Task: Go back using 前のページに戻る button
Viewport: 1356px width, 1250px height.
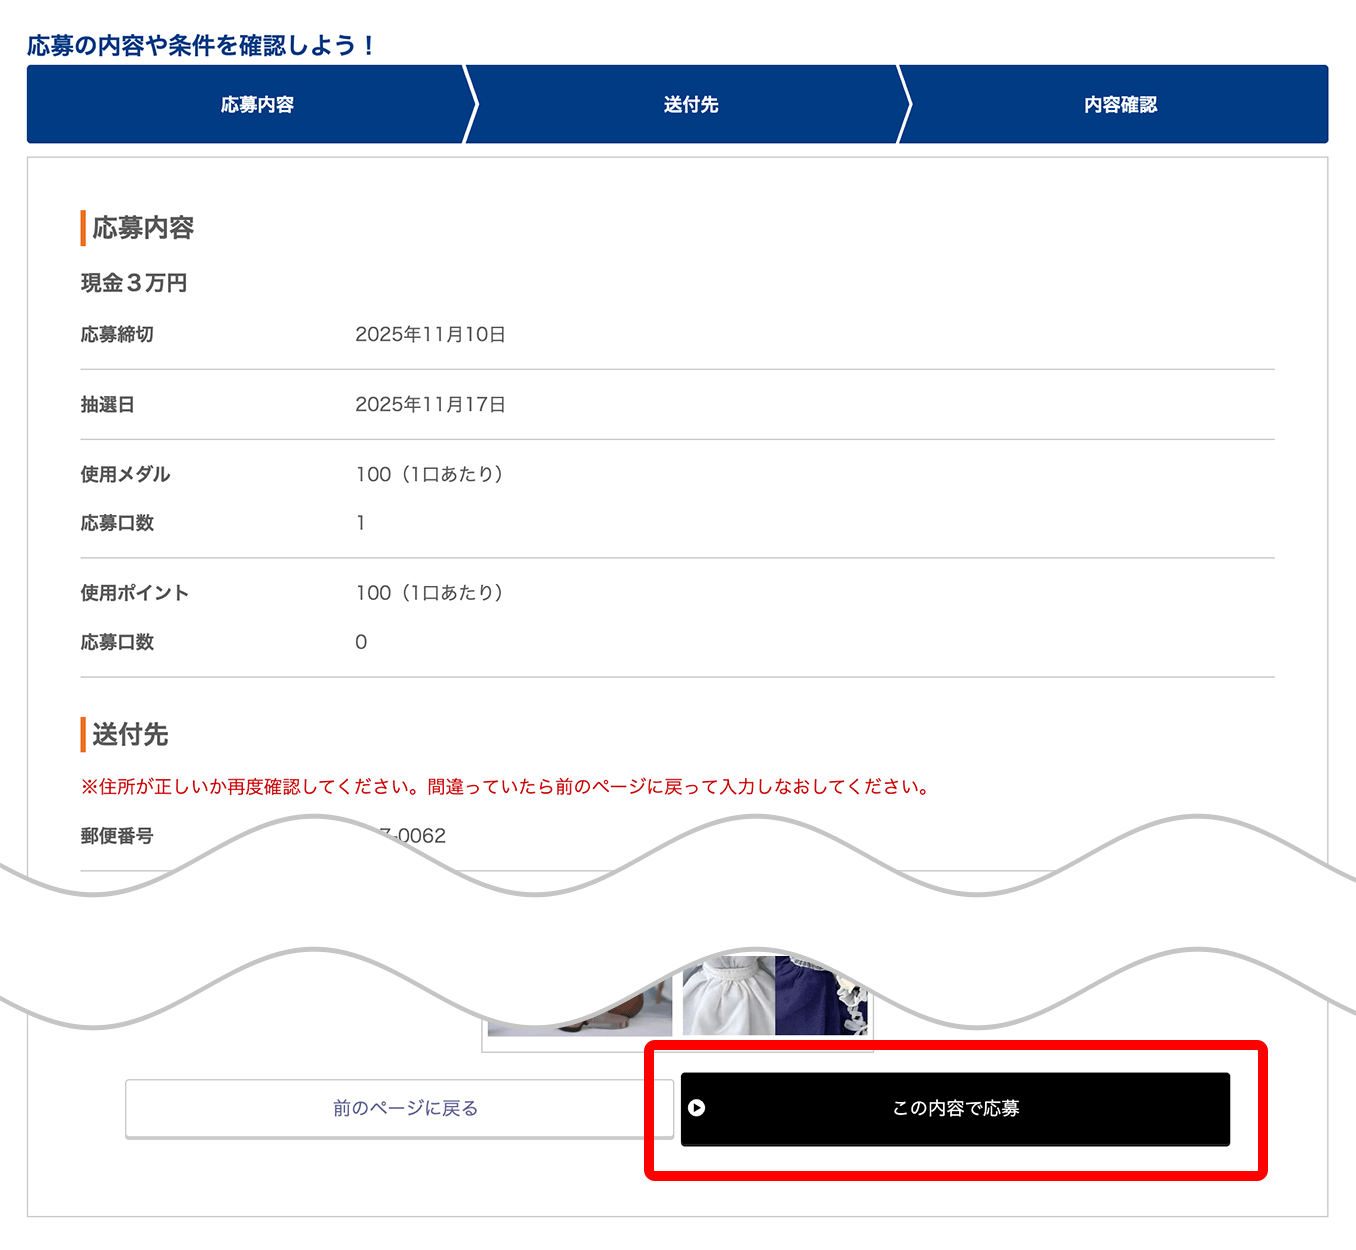Action: 405,1109
